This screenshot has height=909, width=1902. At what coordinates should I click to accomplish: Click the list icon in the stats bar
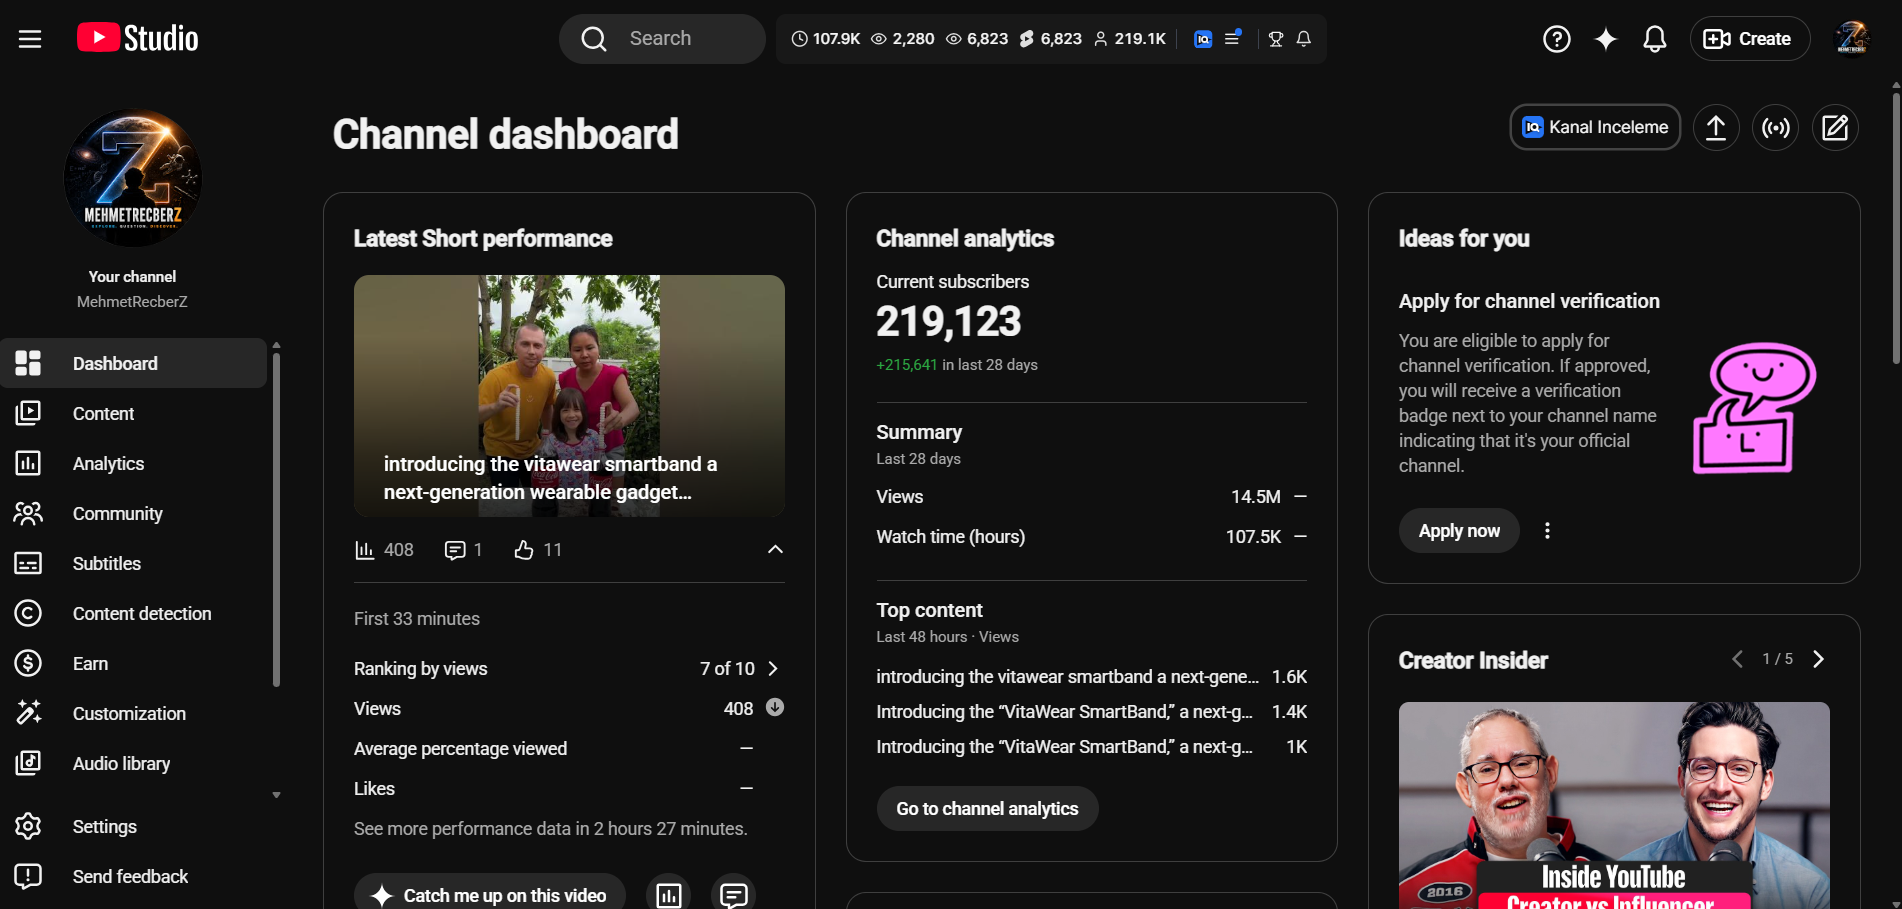tap(1233, 38)
